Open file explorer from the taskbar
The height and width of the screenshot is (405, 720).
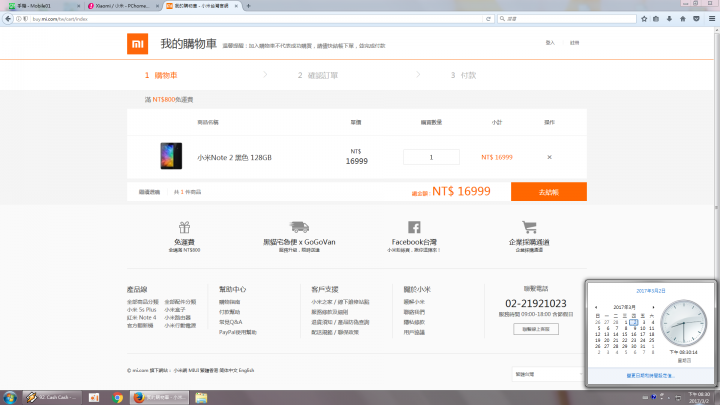(201, 398)
